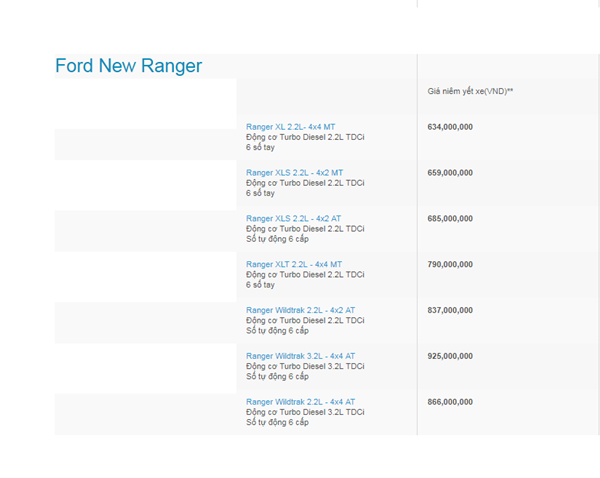The width and height of the screenshot is (600, 478).
Task: Click the 925,000,000 price value
Action: click(x=450, y=356)
